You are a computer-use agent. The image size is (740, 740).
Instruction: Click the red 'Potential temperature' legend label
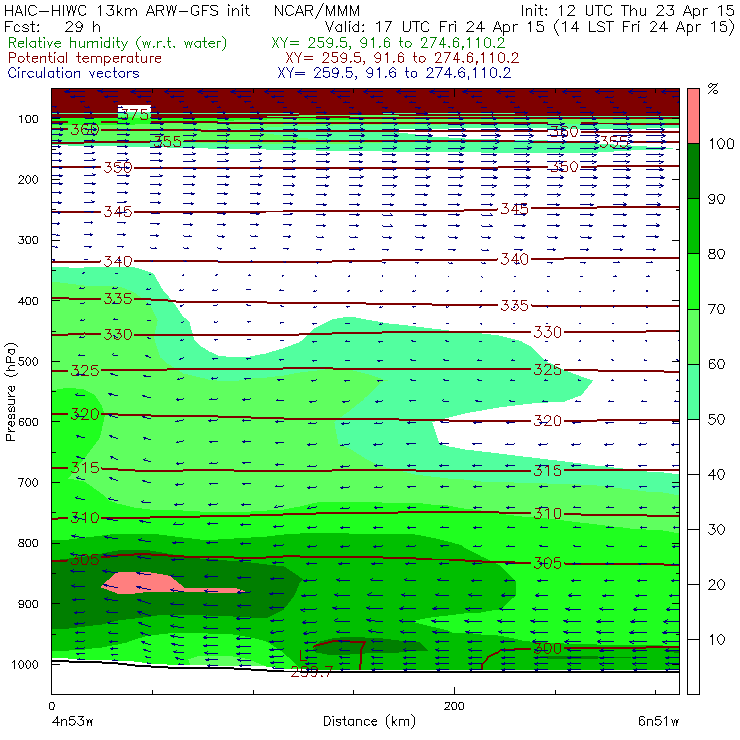(x=84, y=58)
